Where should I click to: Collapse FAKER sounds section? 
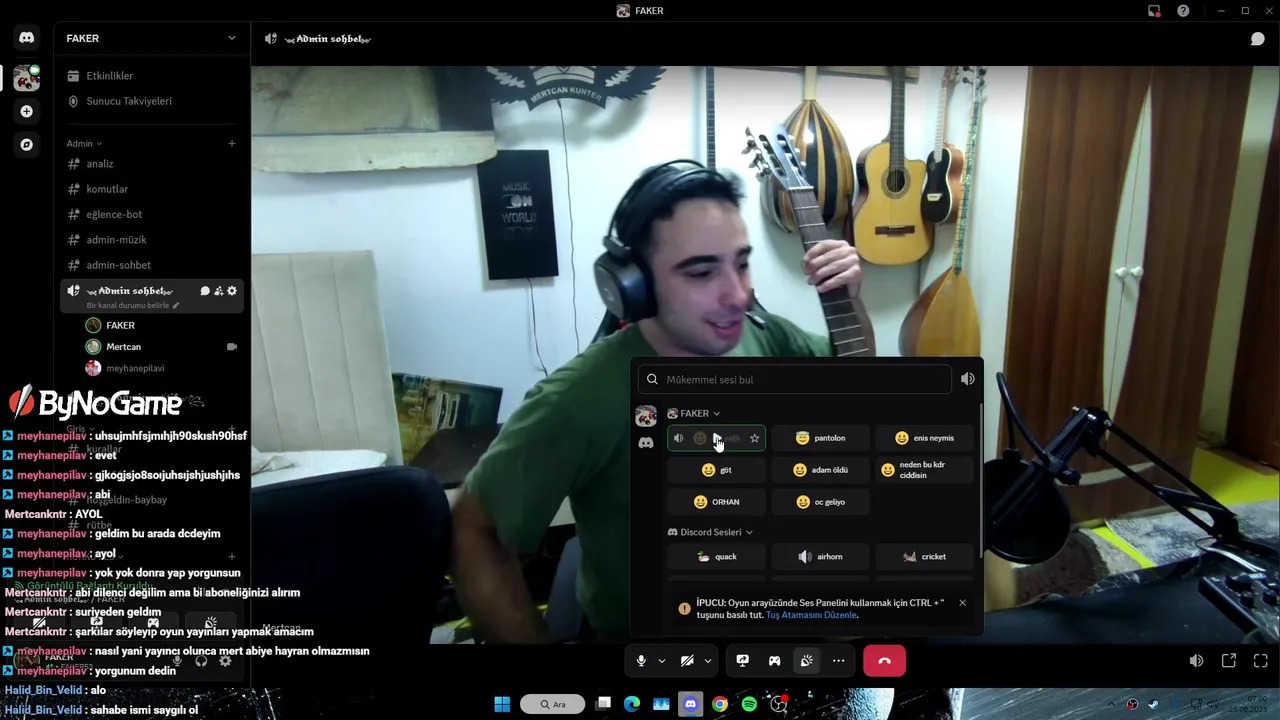(x=693, y=413)
